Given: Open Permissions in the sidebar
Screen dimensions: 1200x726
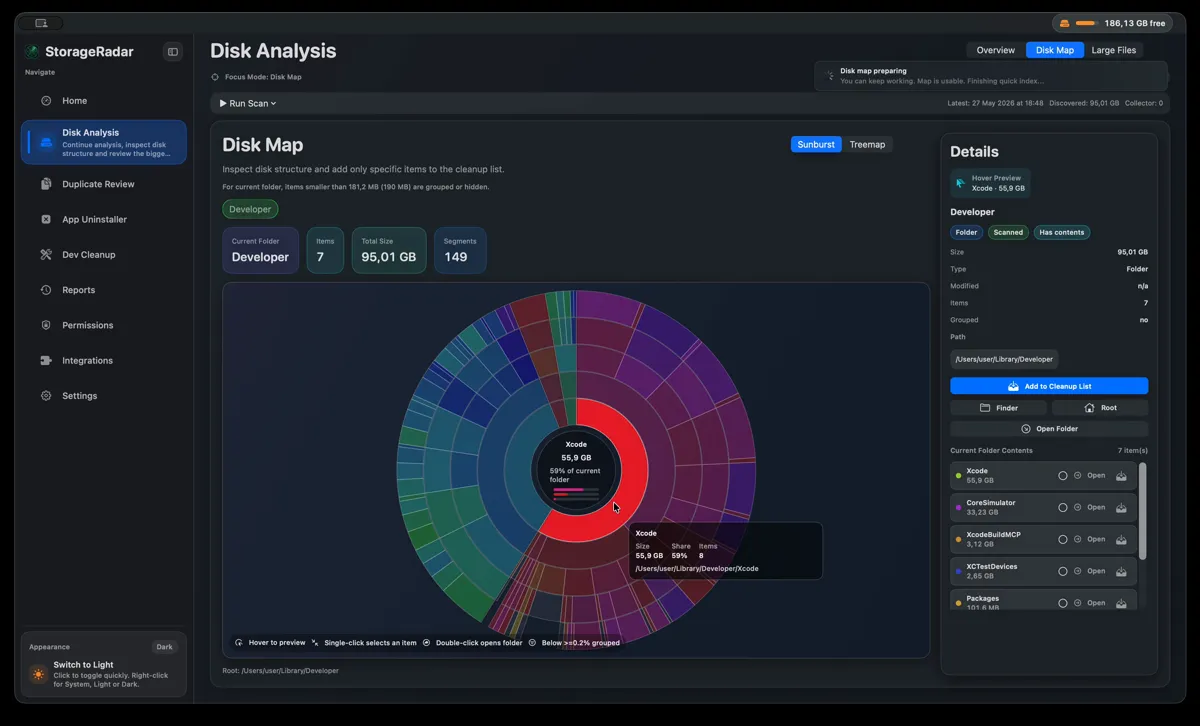Looking at the screenshot, I should (x=103, y=325).
